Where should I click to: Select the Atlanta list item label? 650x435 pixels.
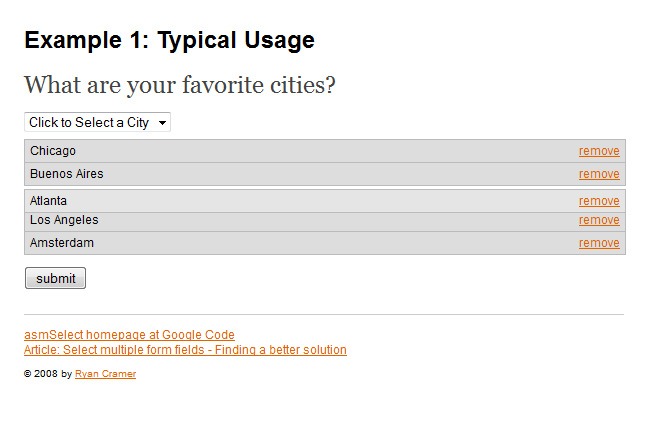coord(49,201)
